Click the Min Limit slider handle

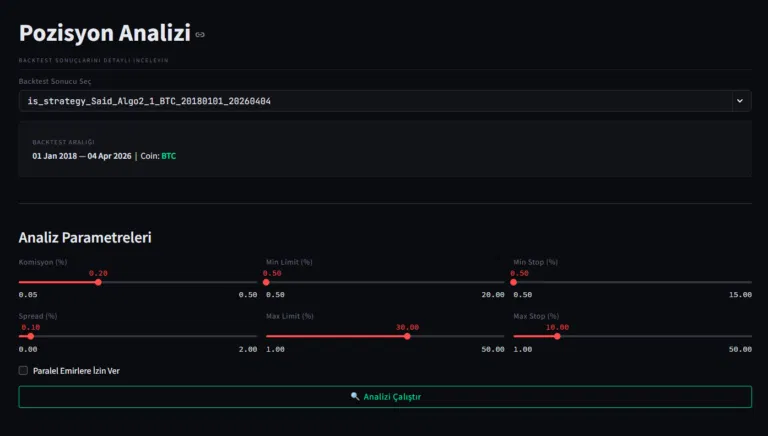pyautogui.click(x=266, y=282)
